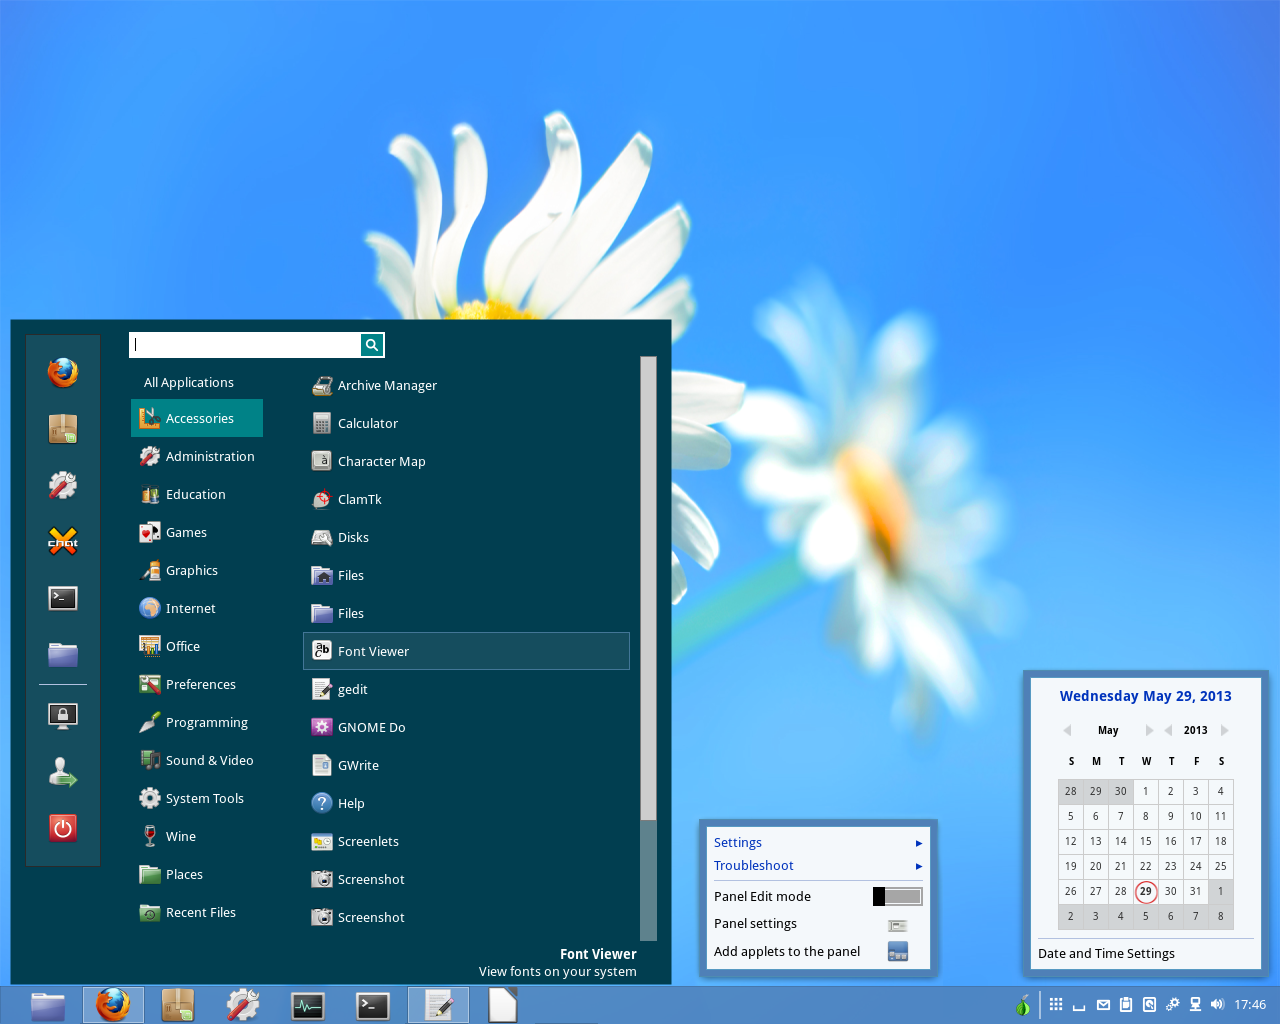Click the volume icon in system tray

coord(1217,1005)
